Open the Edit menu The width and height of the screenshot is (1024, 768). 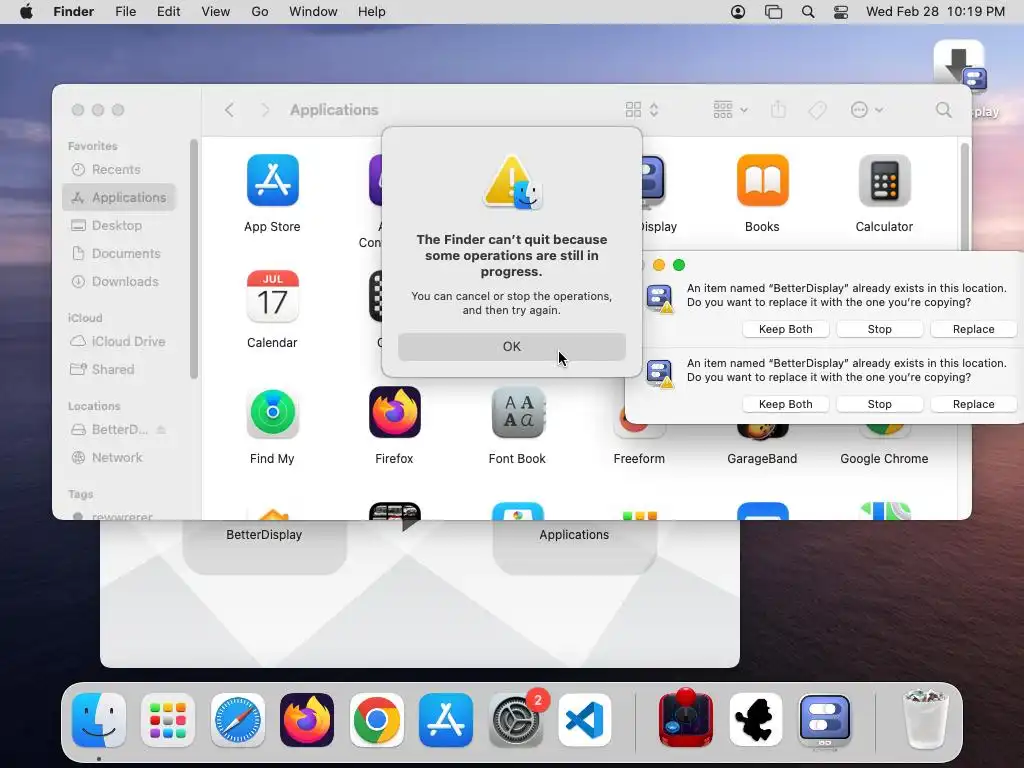[168, 12]
